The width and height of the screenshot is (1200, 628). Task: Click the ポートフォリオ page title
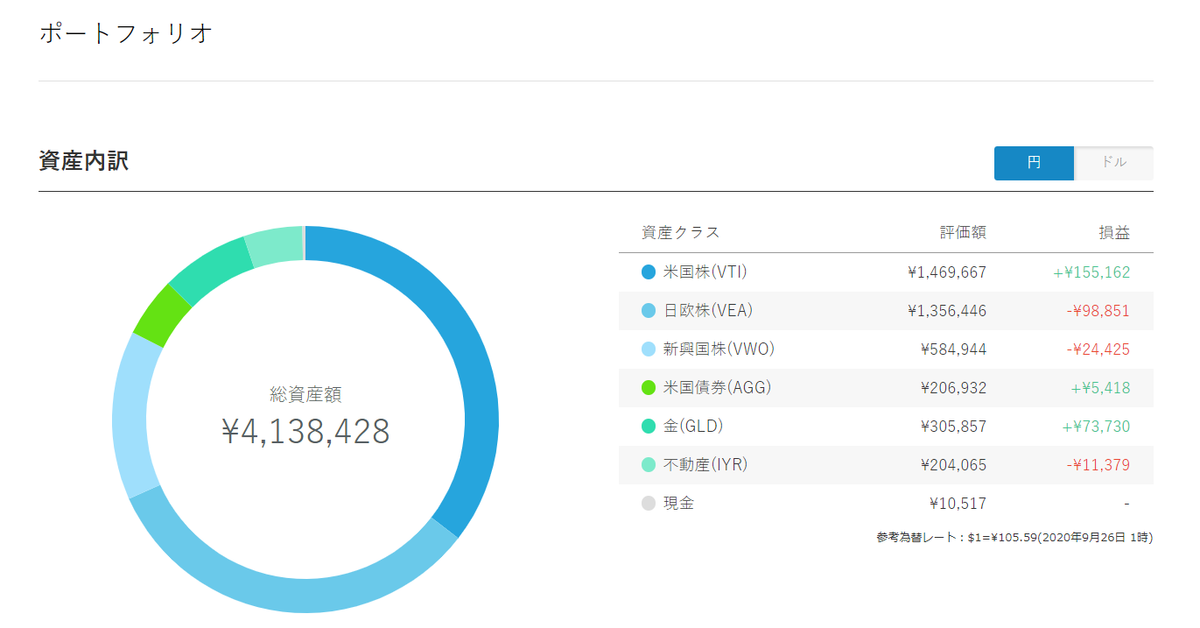(x=126, y=33)
